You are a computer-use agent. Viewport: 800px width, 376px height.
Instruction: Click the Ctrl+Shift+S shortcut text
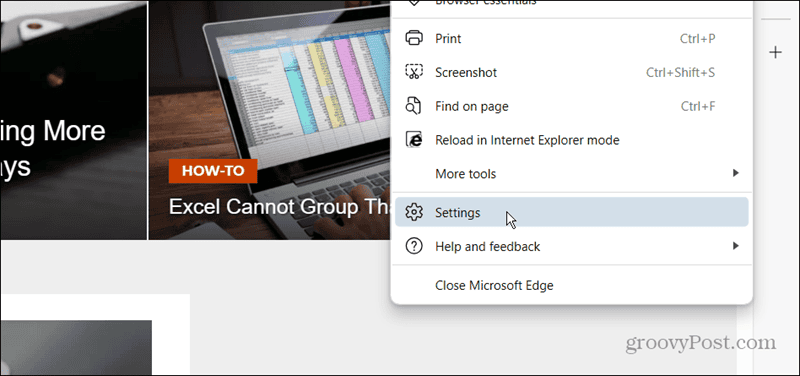(681, 72)
